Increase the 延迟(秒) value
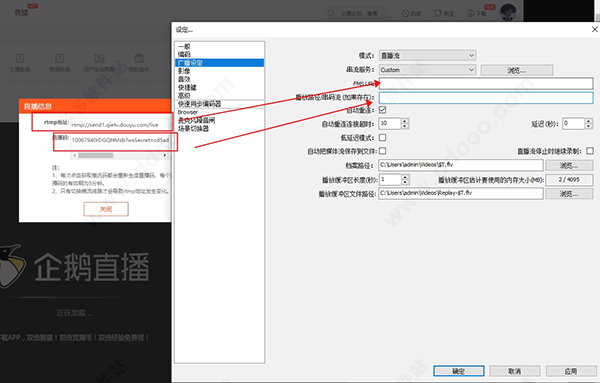 (589, 121)
